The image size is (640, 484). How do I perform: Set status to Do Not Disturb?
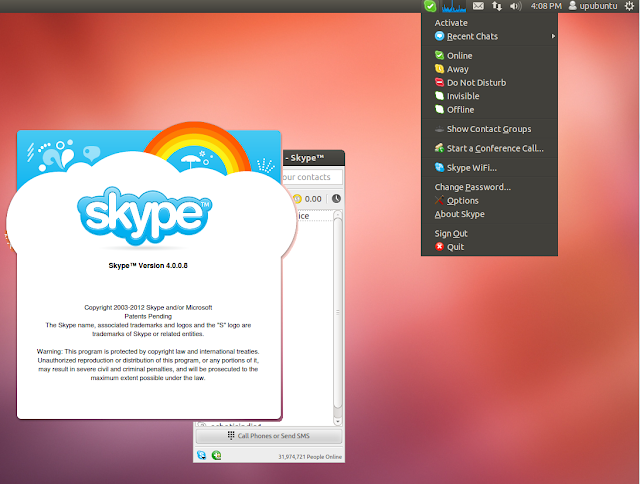click(489, 82)
